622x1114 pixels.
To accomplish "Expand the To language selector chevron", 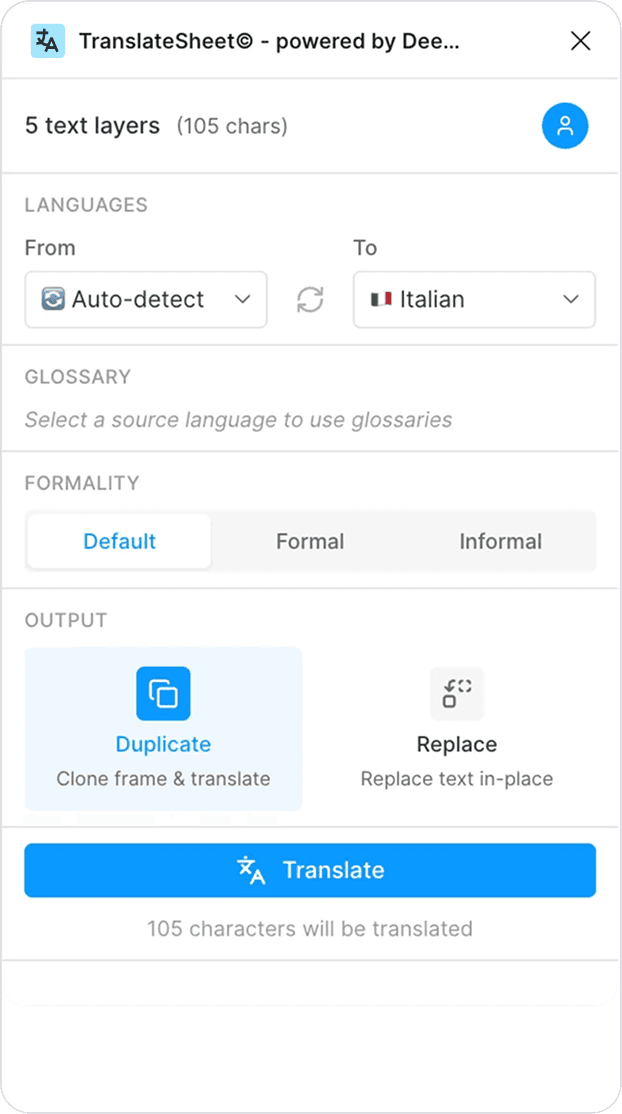I will (571, 299).
